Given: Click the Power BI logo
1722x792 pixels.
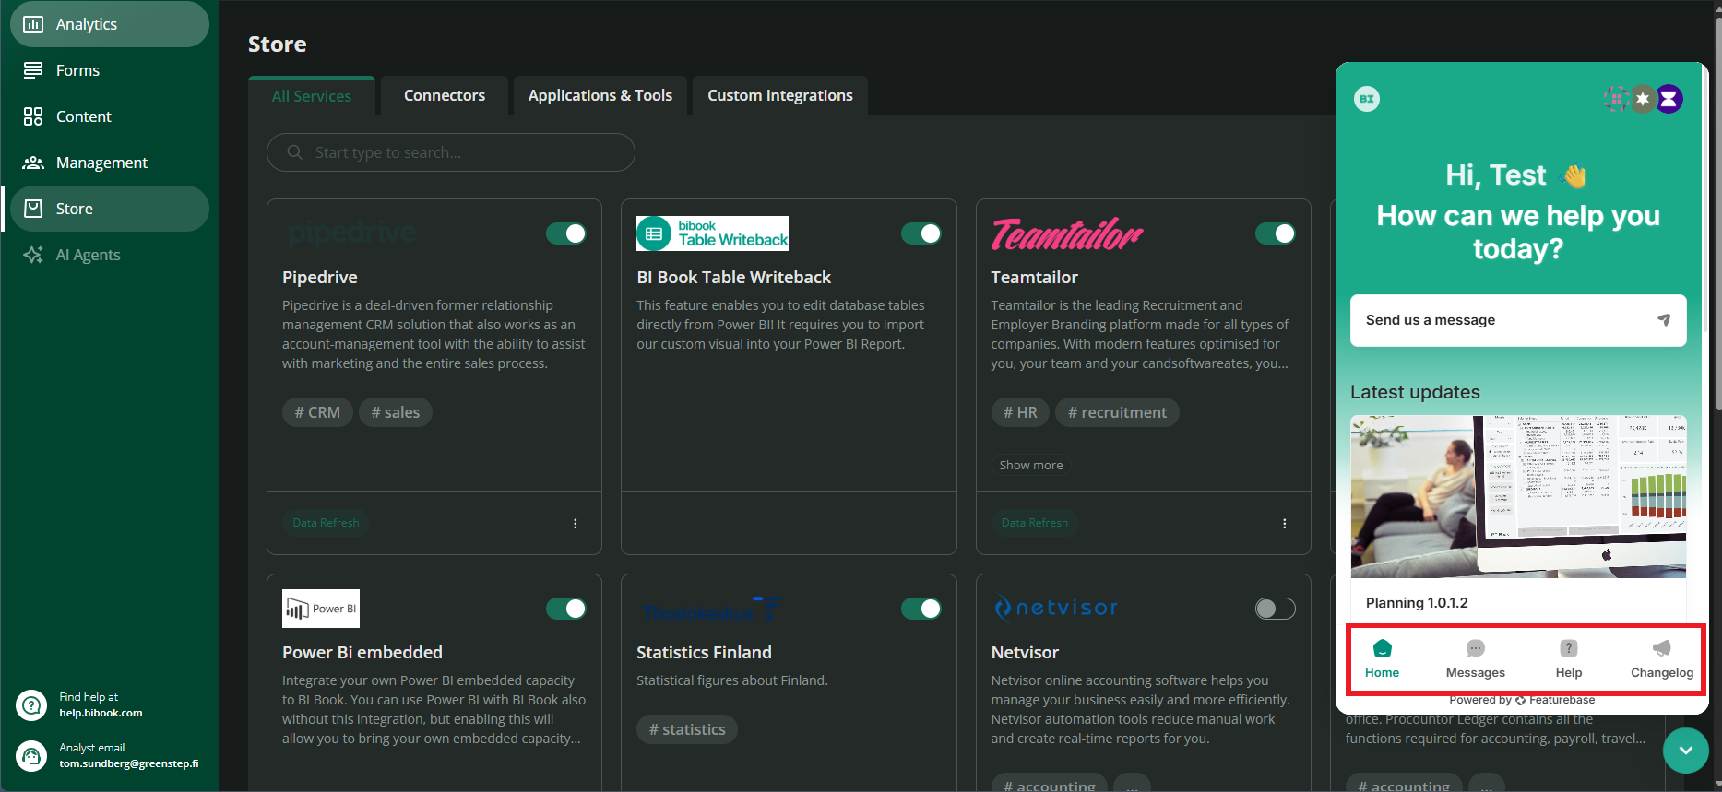Looking at the screenshot, I should (321, 608).
